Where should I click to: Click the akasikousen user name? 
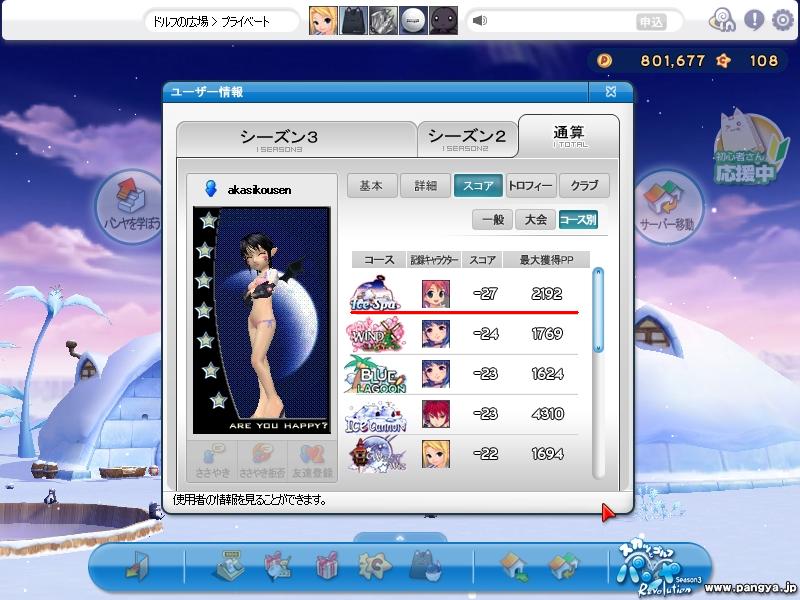point(260,190)
